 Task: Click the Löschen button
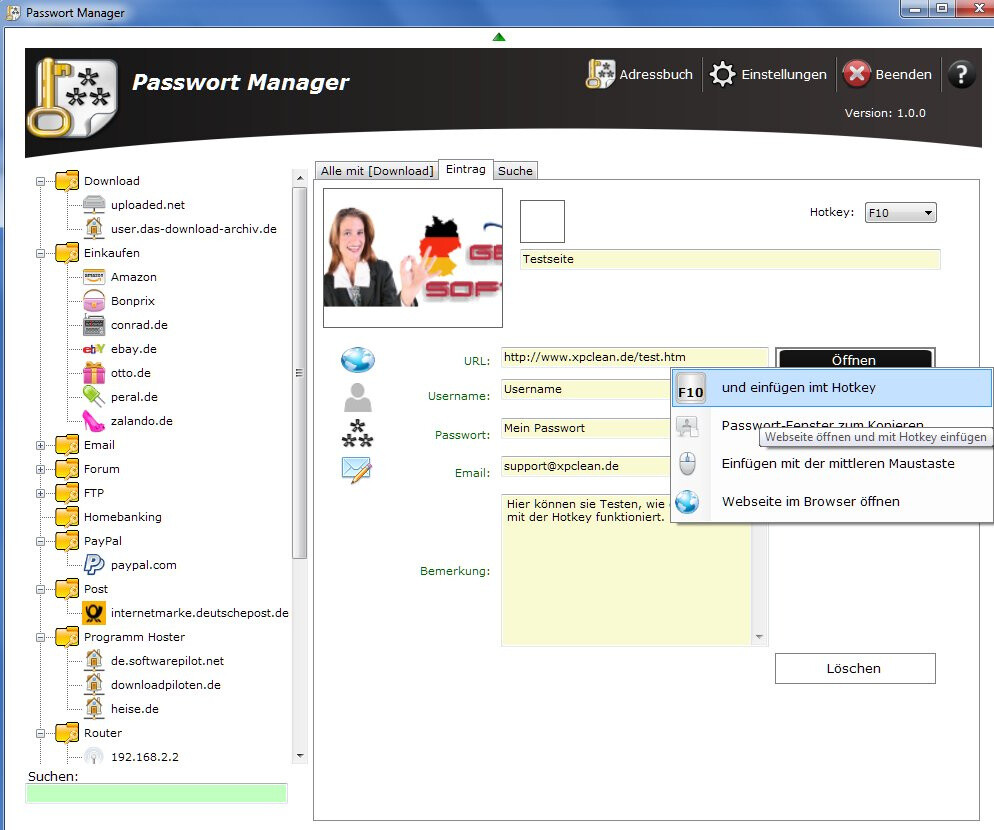854,668
